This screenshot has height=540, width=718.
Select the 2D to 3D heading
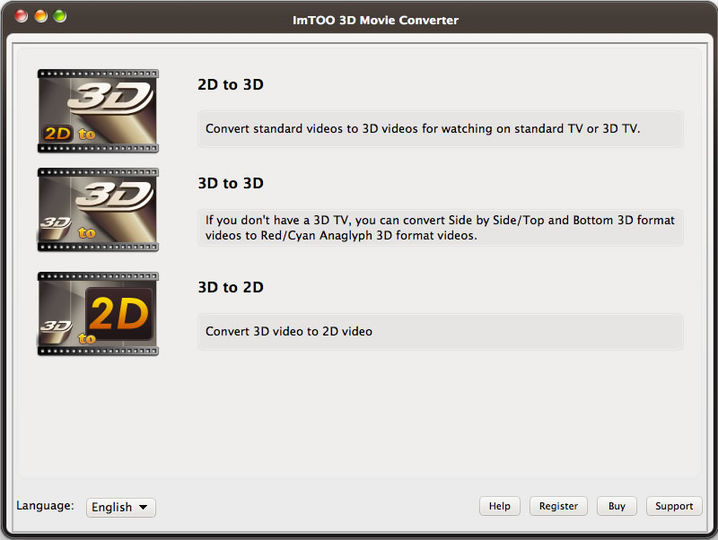(230, 85)
